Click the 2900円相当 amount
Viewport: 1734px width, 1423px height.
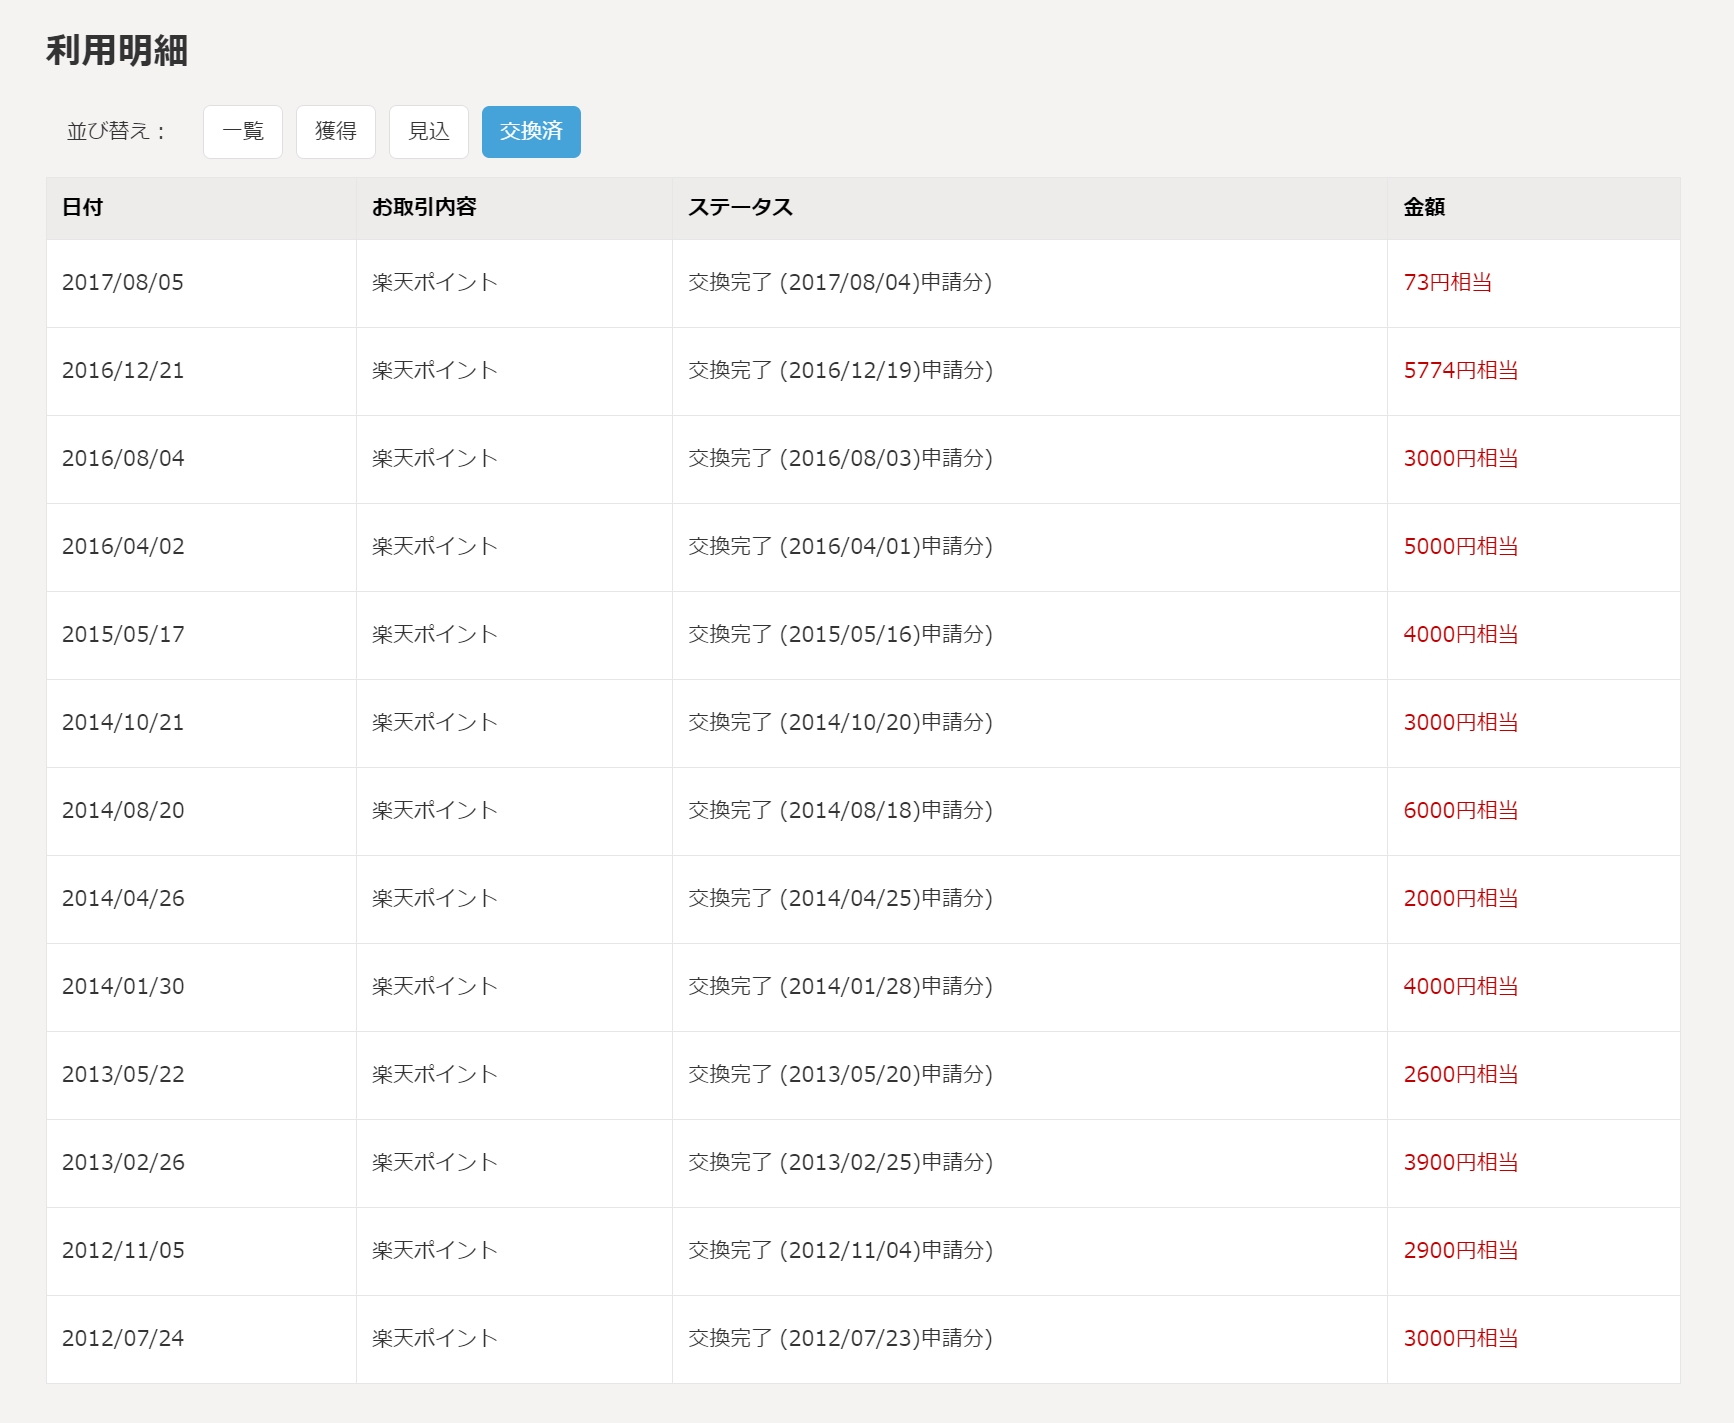1460,1251
